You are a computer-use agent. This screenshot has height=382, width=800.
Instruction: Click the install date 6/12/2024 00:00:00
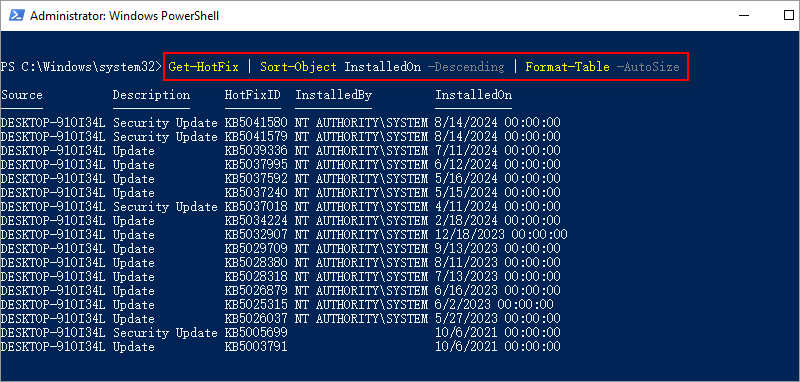click(x=497, y=165)
